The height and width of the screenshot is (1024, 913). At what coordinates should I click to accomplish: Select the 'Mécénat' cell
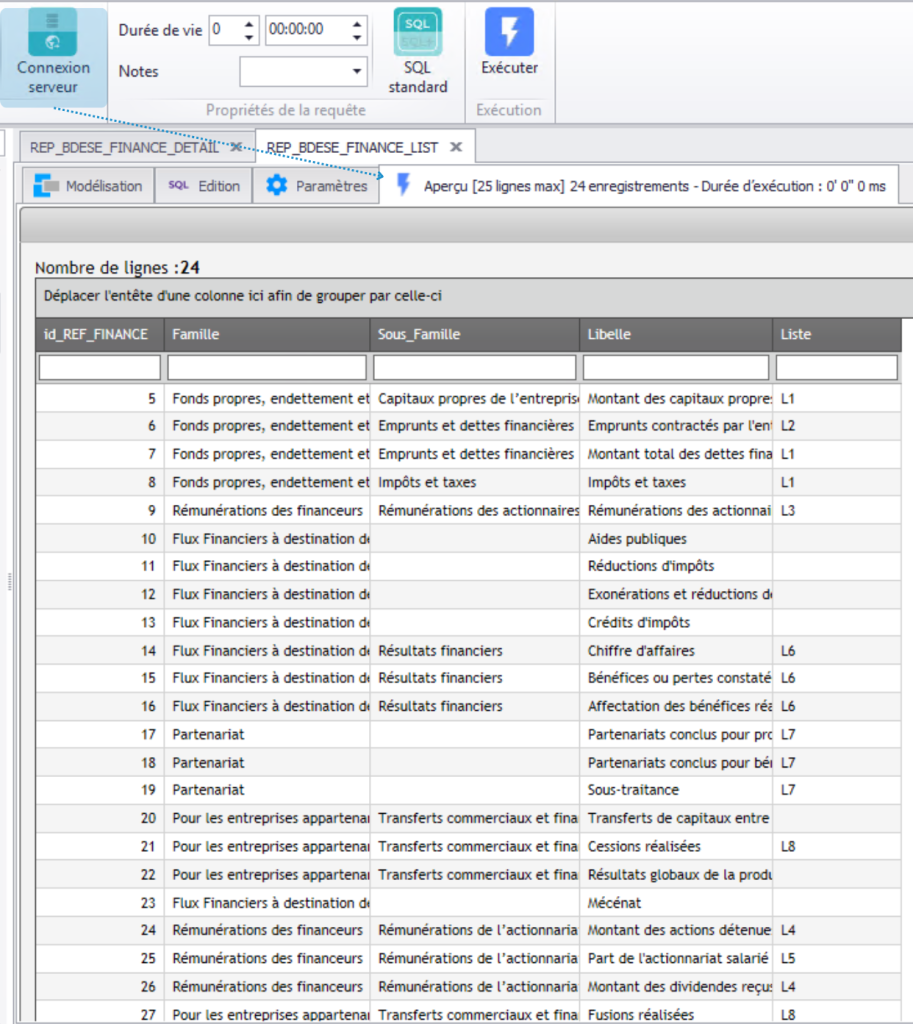pyautogui.click(x=676, y=903)
